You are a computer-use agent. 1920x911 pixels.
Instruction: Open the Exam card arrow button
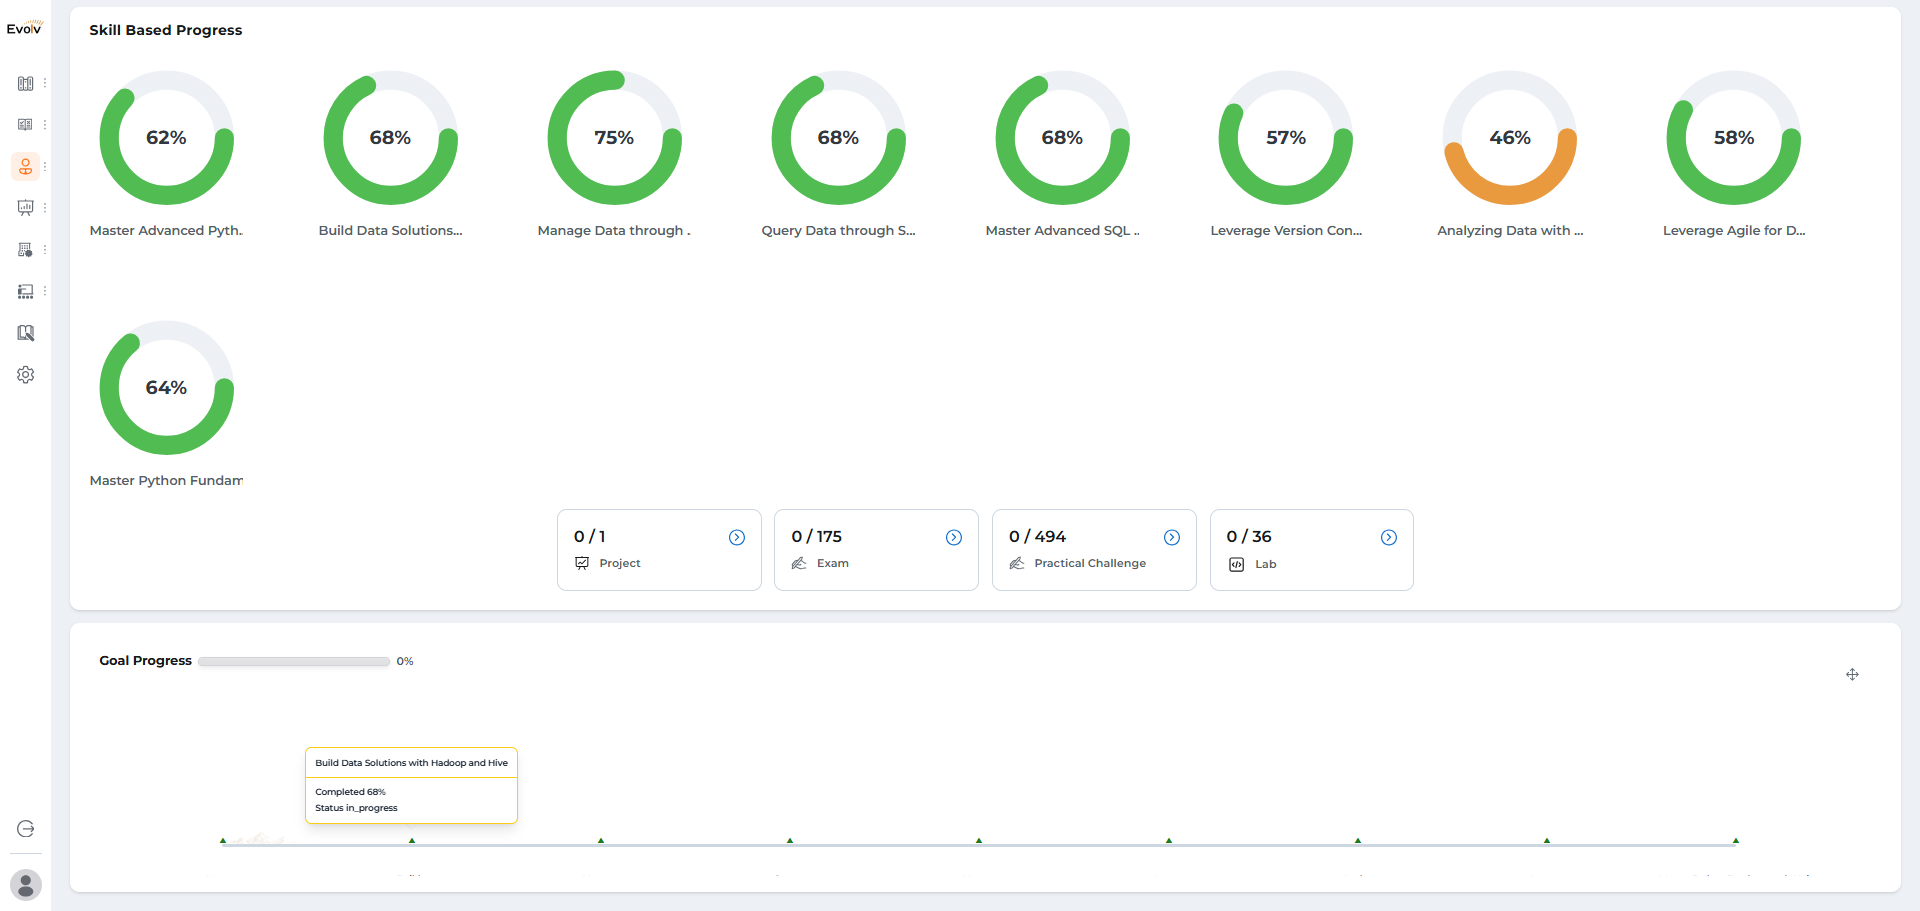[954, 538]
